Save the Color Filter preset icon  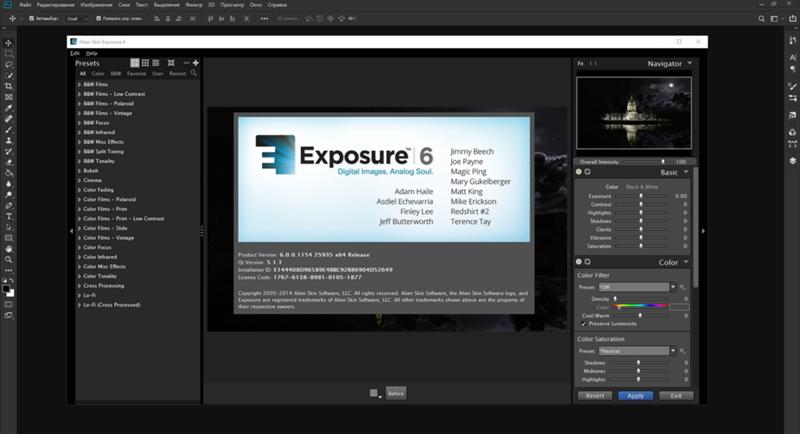[x=682, y=287]
